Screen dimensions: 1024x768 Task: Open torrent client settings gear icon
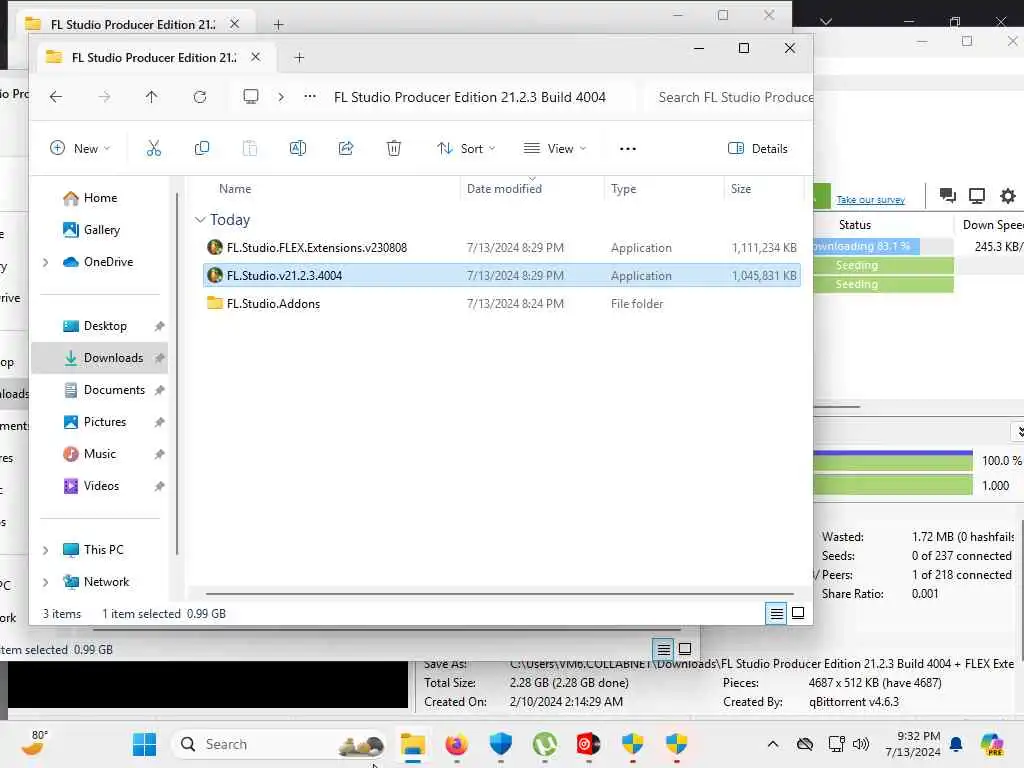(x=1008, y=195)
